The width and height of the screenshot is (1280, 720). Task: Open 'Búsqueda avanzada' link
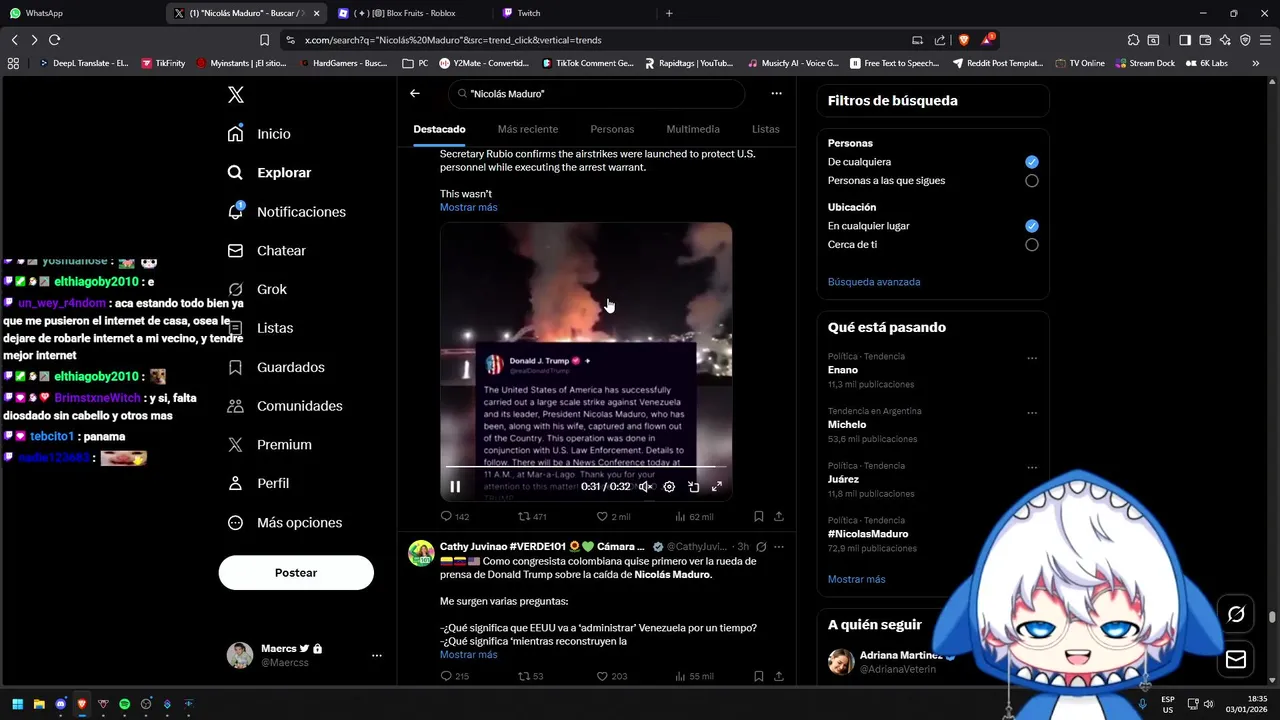click(x=874, y=282)
